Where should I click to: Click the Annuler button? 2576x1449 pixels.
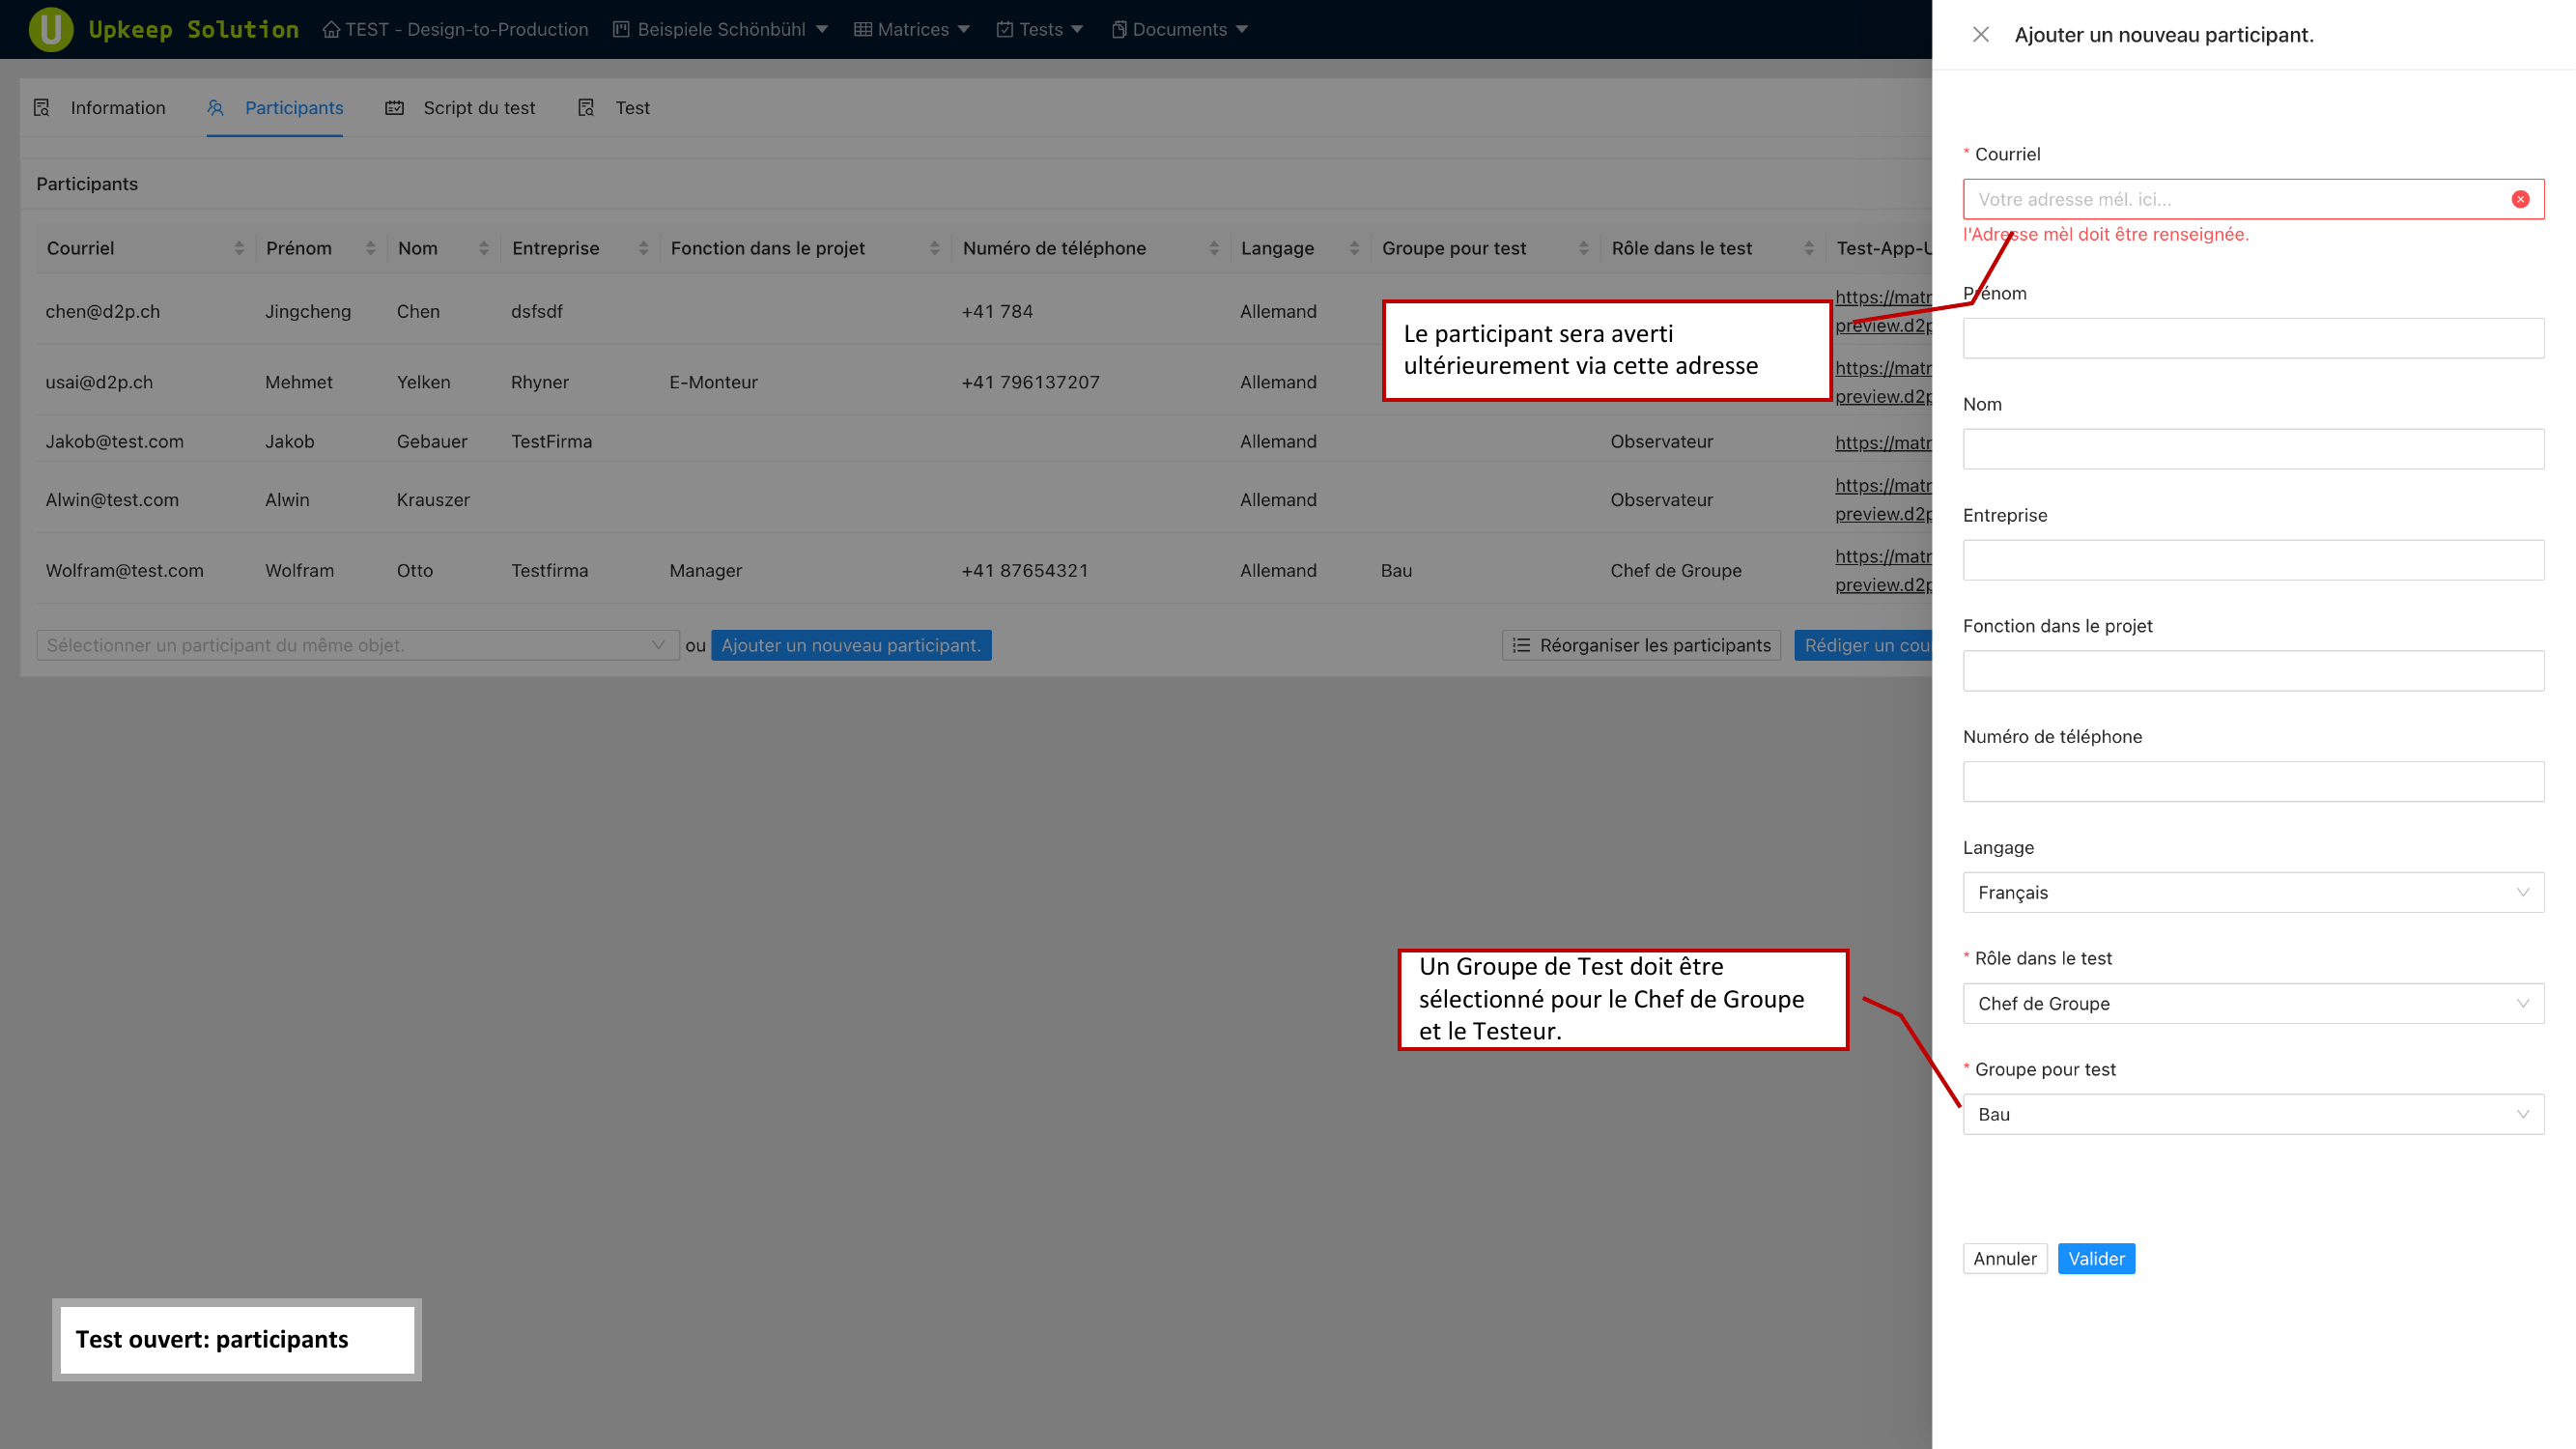[x=2004, y=1258]
